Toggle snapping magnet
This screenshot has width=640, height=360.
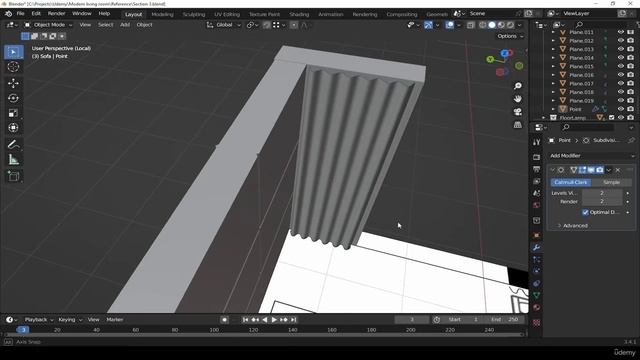click(267, 25)
